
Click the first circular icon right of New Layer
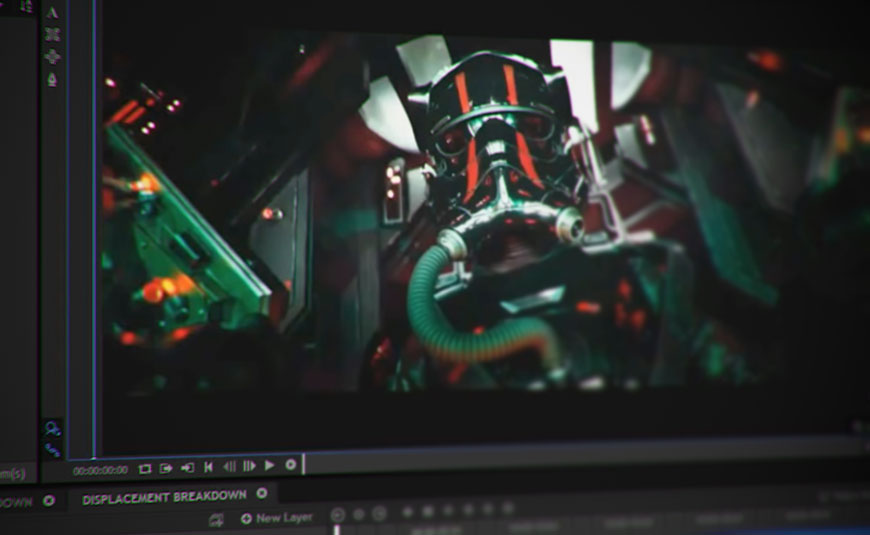(337, 515)
